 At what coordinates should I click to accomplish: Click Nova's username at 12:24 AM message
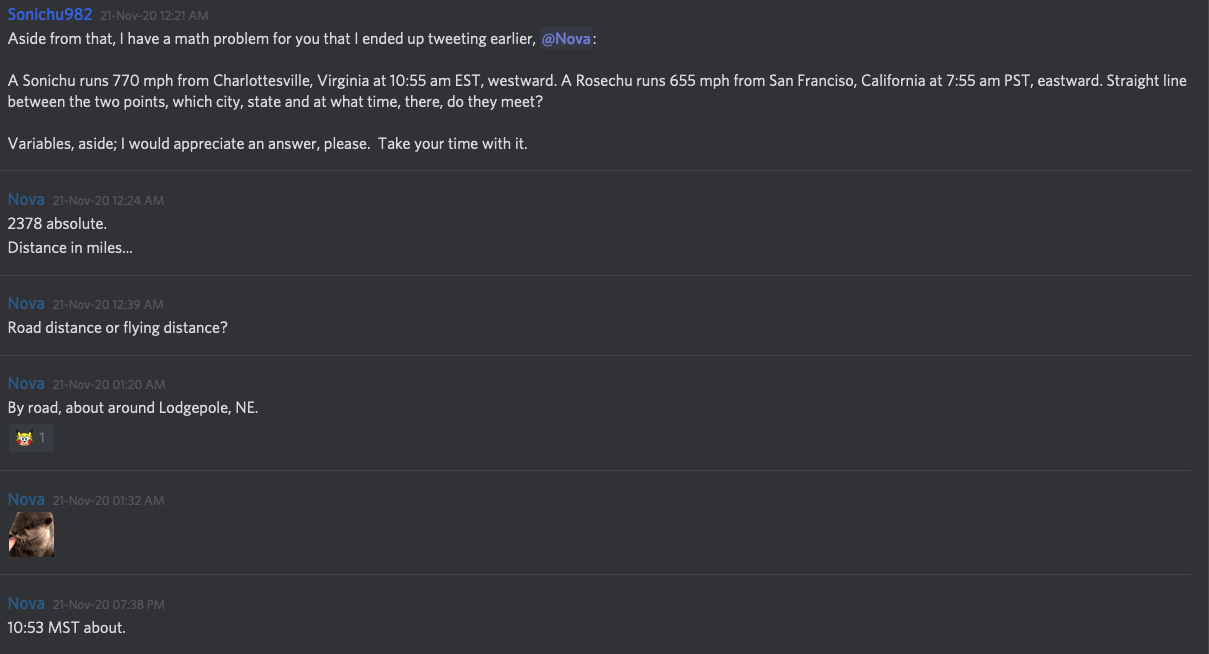click(x=26, y=200)
